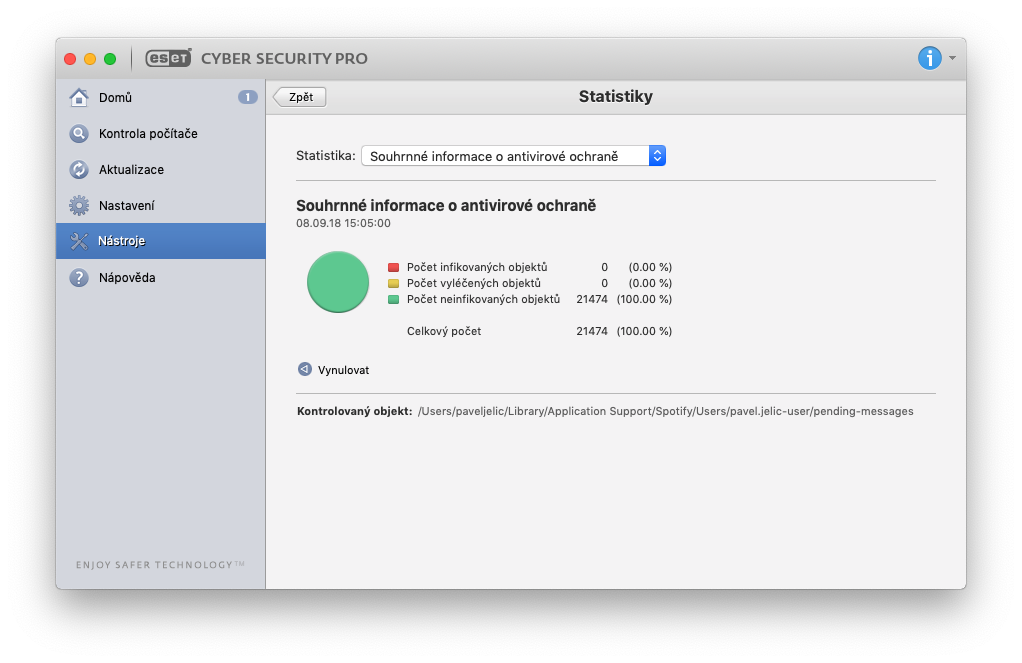Image resolution: width=1022 pixels, height=663 pixels.
Task: Click the Nápověda question mark icon
Action: click(79, 278)
